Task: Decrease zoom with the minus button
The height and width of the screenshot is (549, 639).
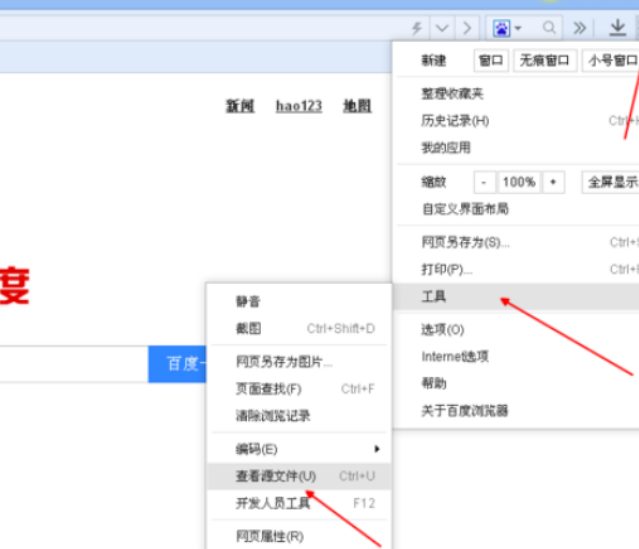Action: pos(484,182)
